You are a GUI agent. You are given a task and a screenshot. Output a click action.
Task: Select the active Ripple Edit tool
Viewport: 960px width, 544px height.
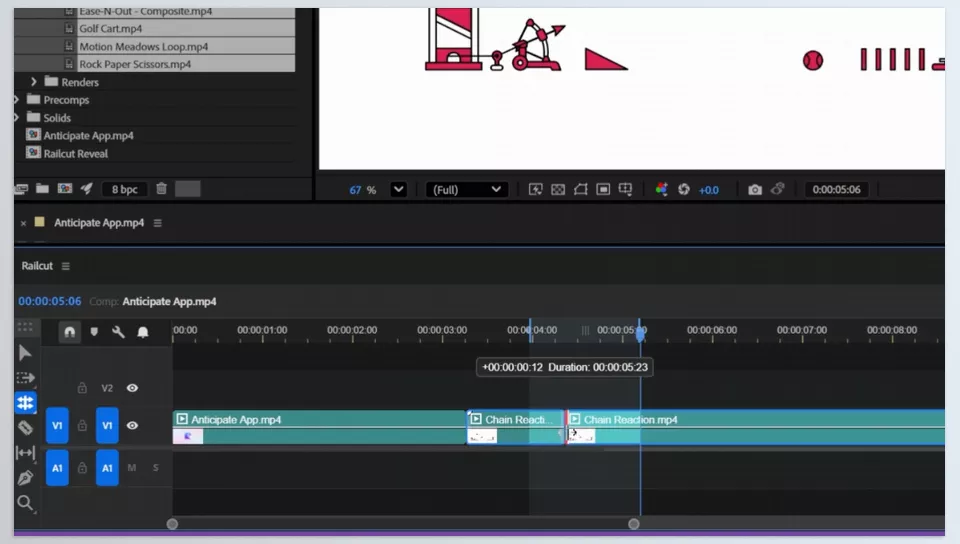(25, 403)
